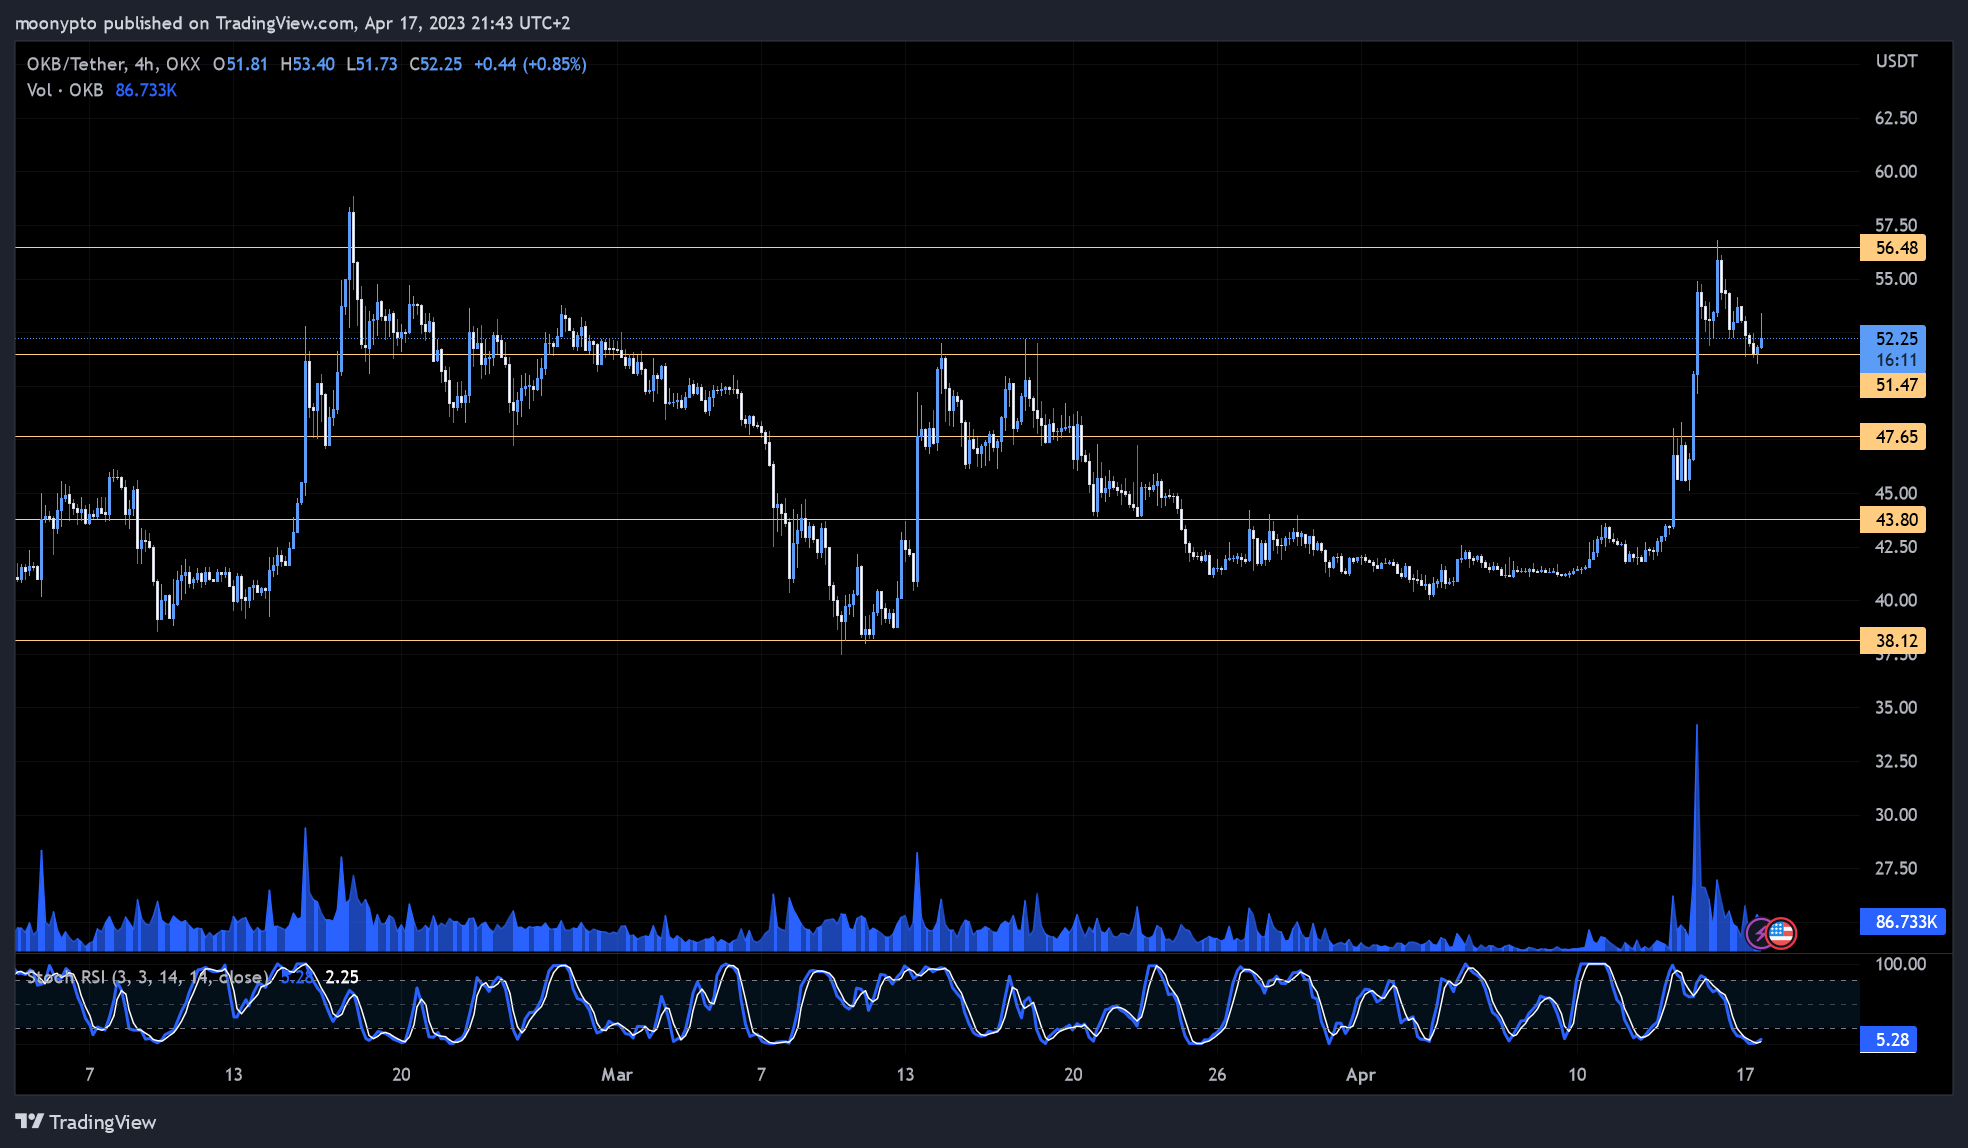Click the 26 date label on time axis
Screen dimensions: 1968x1148
point(1217,1075)
